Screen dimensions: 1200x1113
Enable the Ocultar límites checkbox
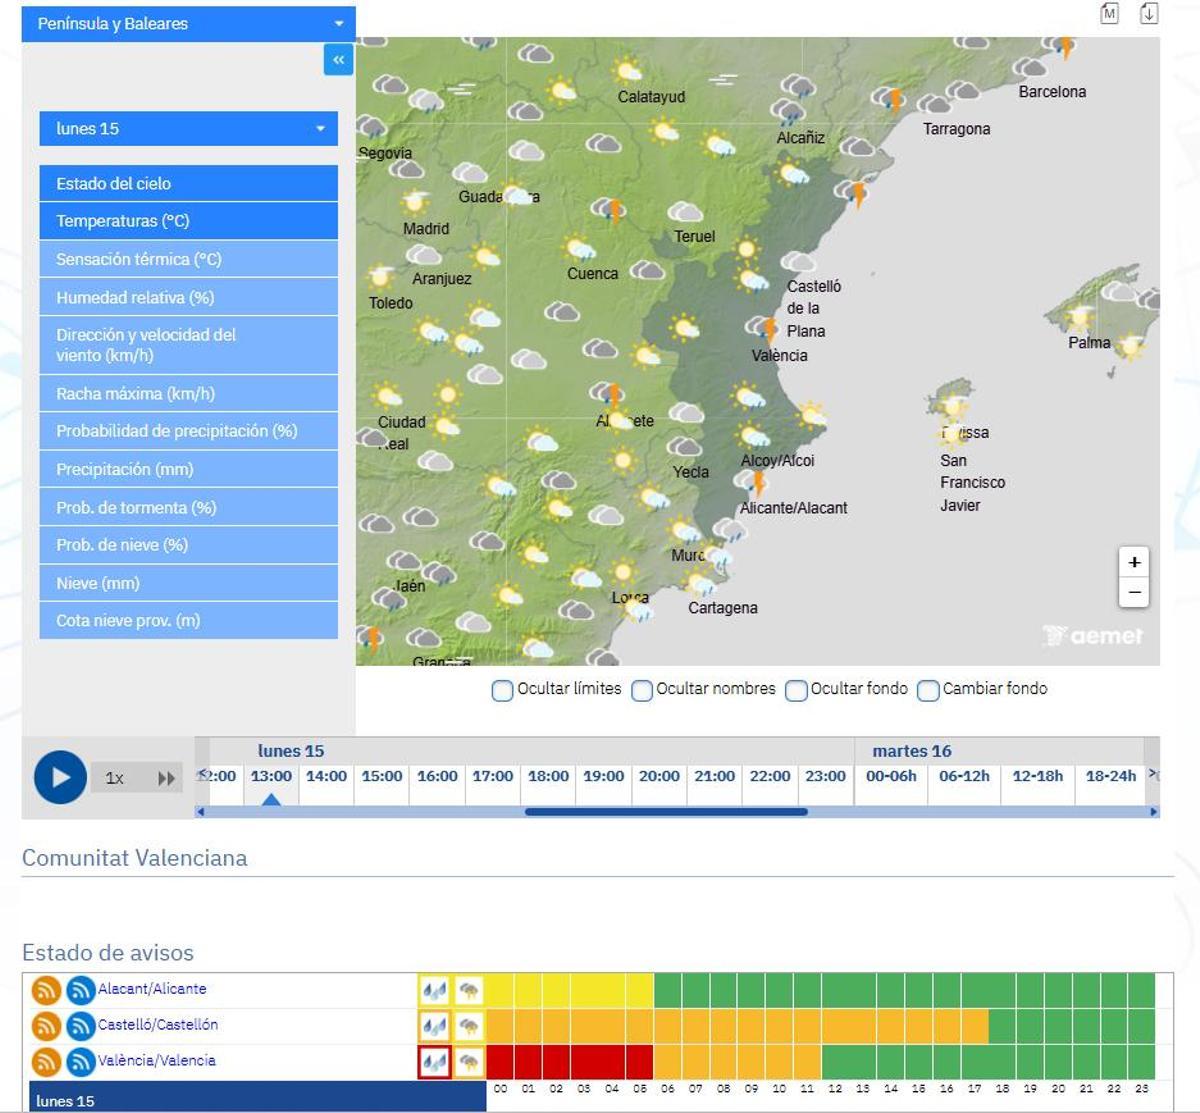tap(502, 691)
